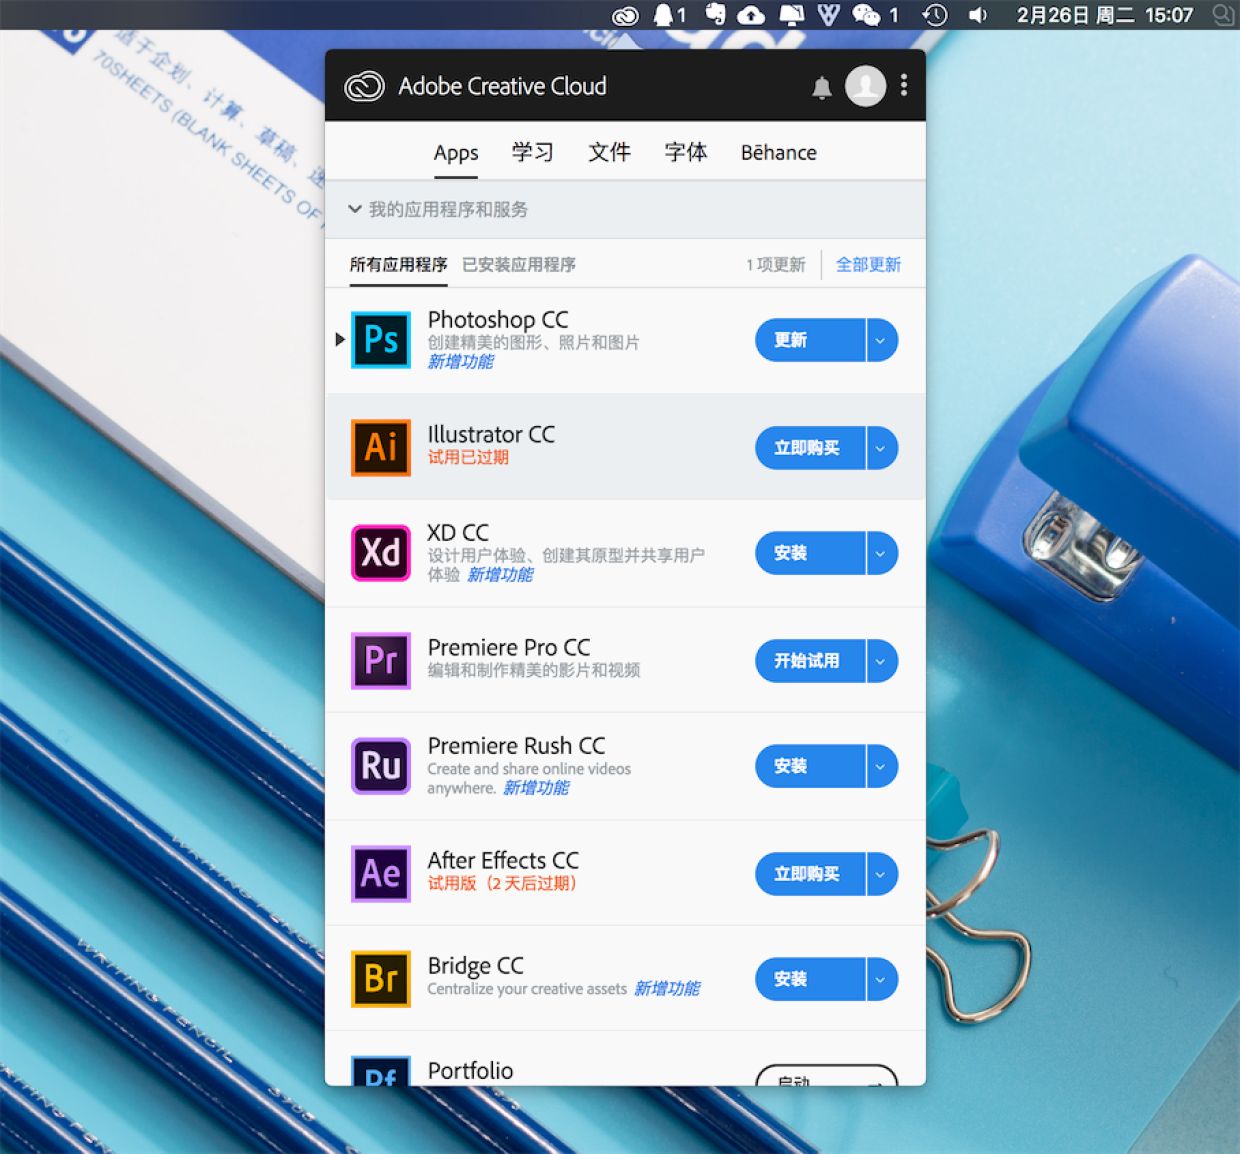Viewport: 1240px width, 1154px height.
Task: Open dropdown arrow beside XD 安装 button
Action: point(881,554)
